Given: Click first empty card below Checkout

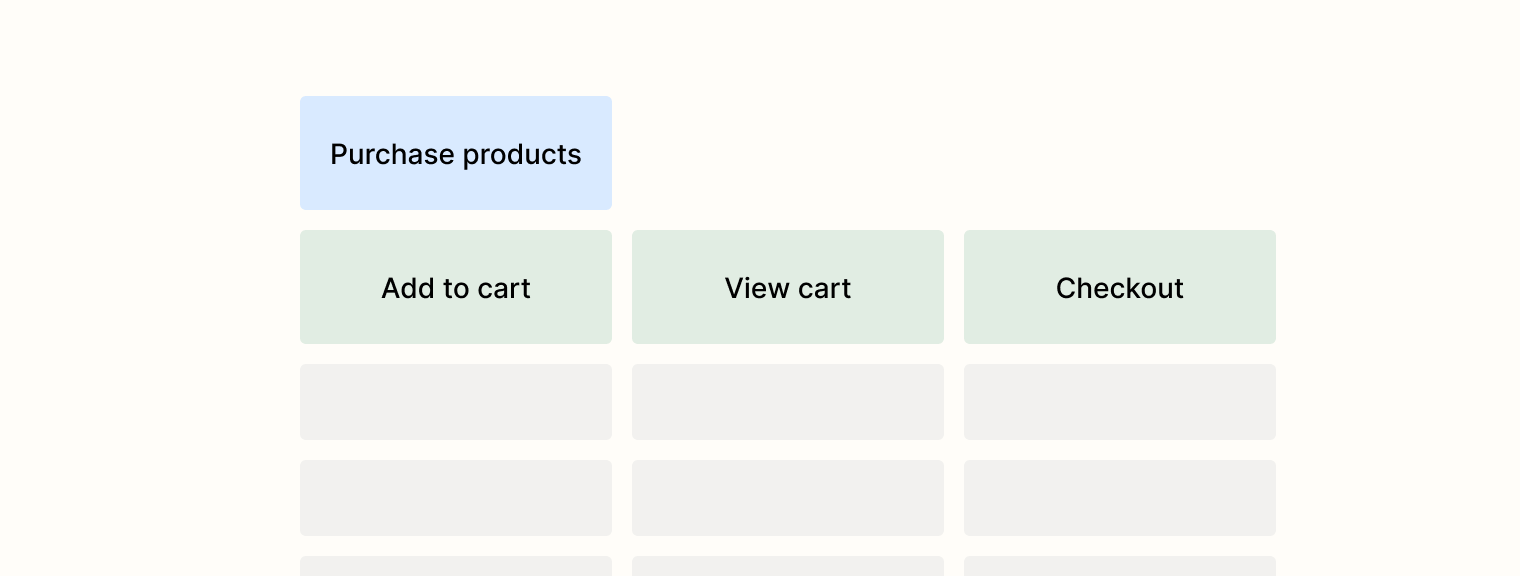Looking at the screenshot, I should (x=1120, y=402).
